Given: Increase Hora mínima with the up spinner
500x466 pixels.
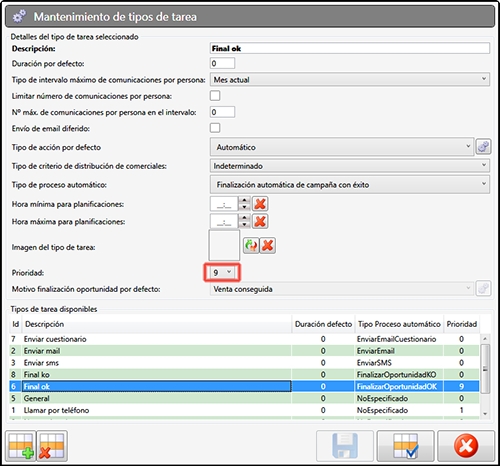Looking at the screenshot, I should pos(245,200).
